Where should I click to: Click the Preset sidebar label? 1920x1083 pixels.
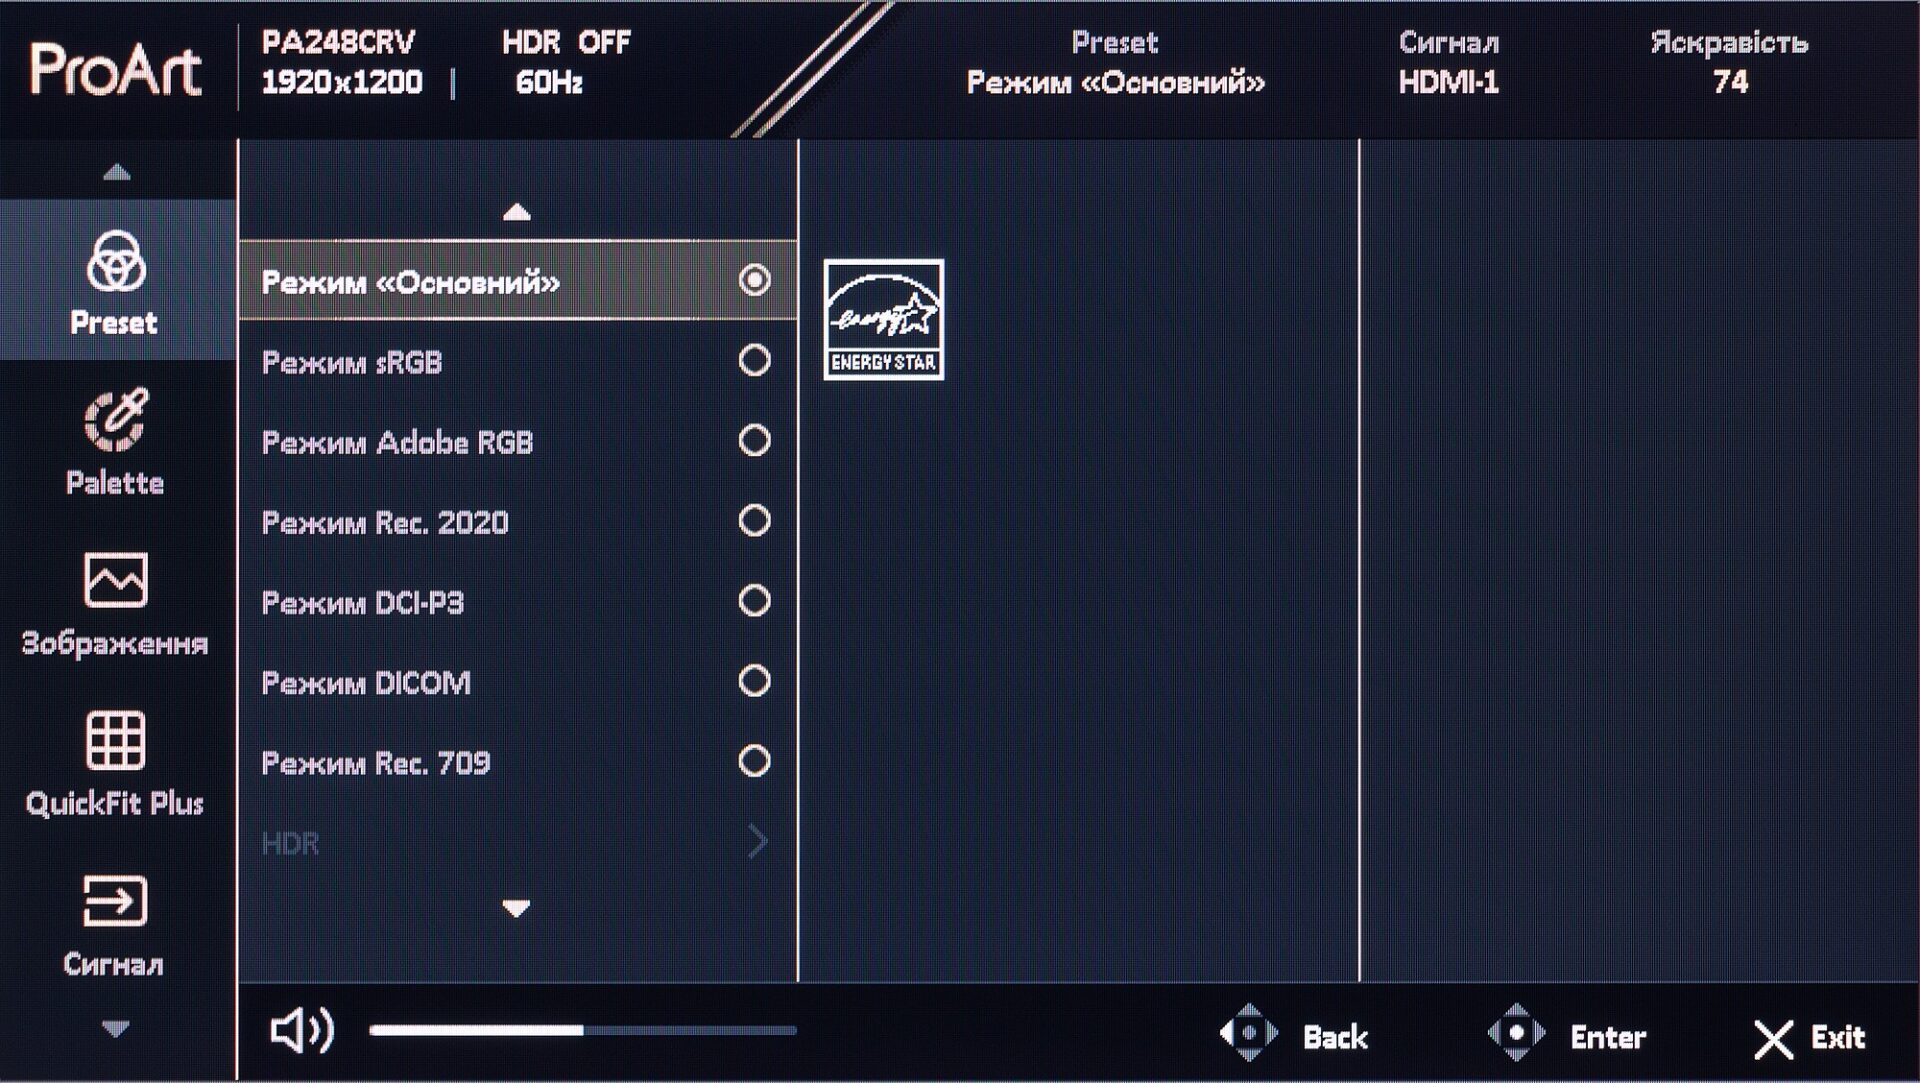(x=114, y=323)
